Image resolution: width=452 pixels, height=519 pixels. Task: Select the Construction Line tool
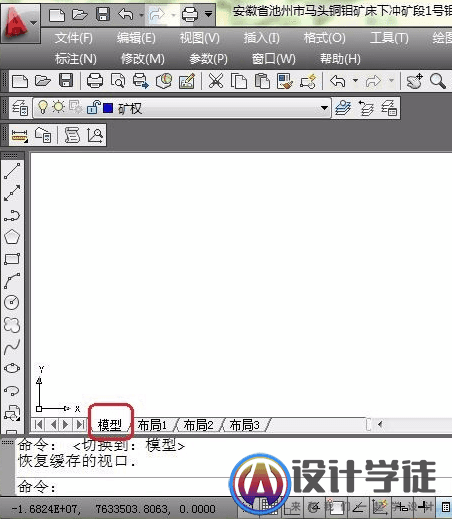click(12, 193)
